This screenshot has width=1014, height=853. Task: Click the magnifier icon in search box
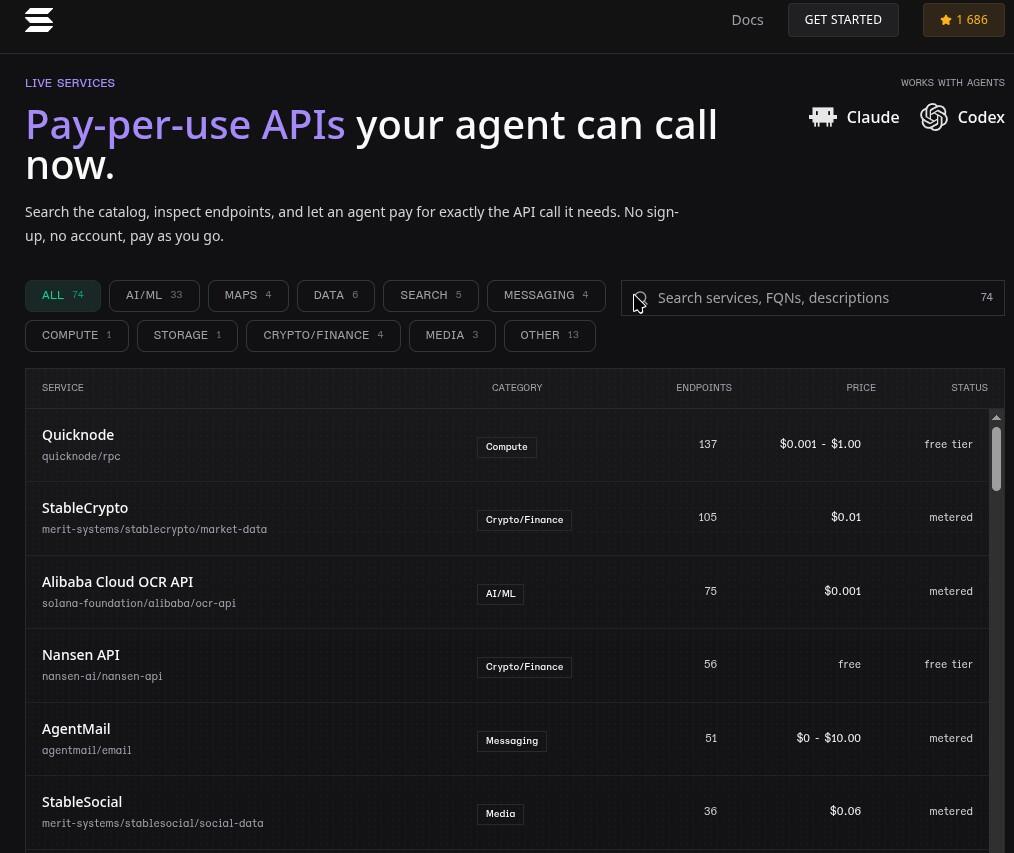pyautogui.click(x=640, y=298)
